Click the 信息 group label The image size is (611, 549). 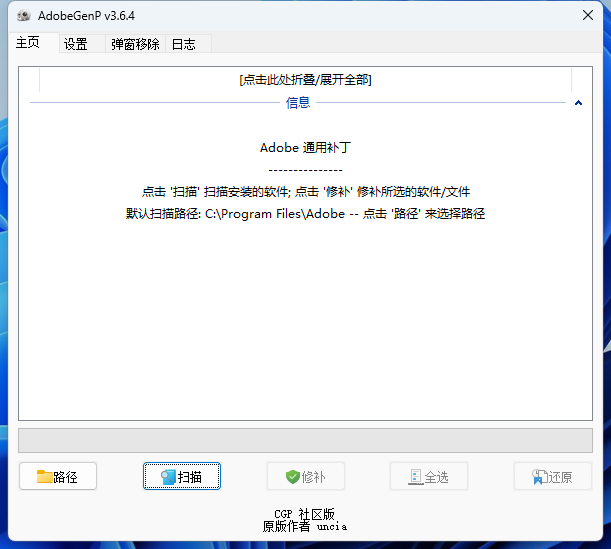point(298,103)
